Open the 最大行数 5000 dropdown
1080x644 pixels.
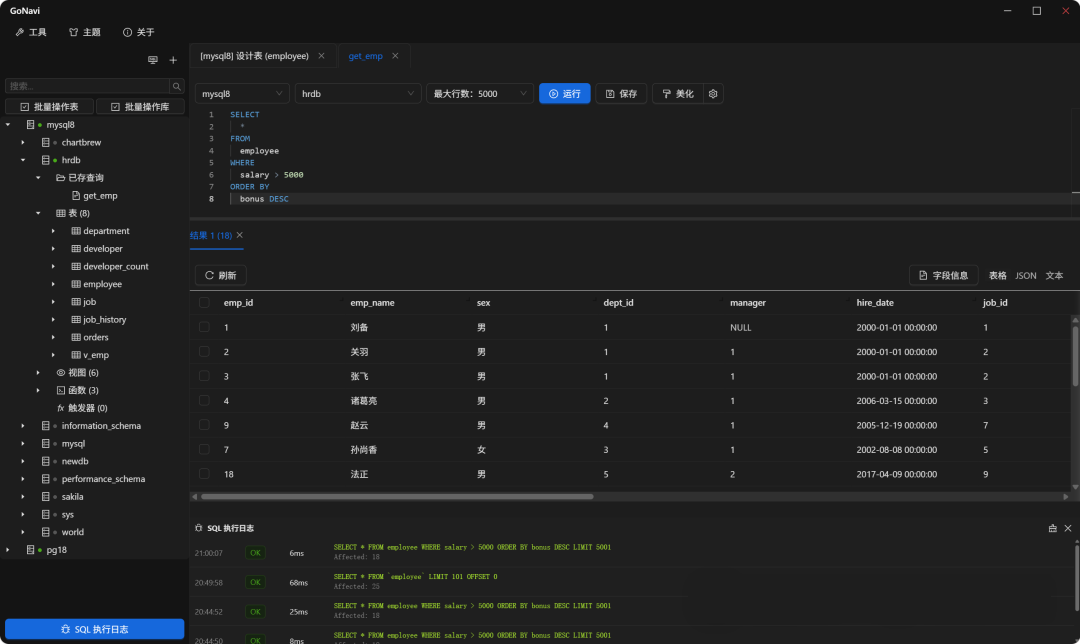[480, 94]
